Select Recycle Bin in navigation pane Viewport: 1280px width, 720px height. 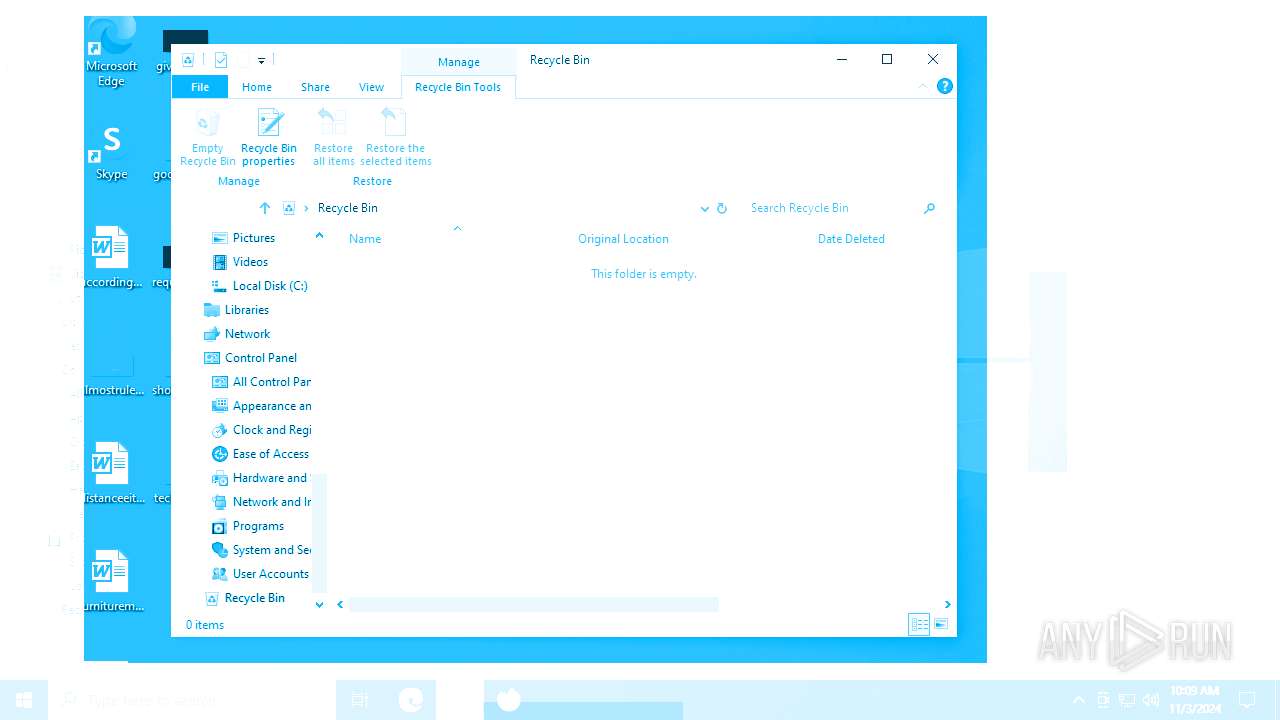(254, 598)
